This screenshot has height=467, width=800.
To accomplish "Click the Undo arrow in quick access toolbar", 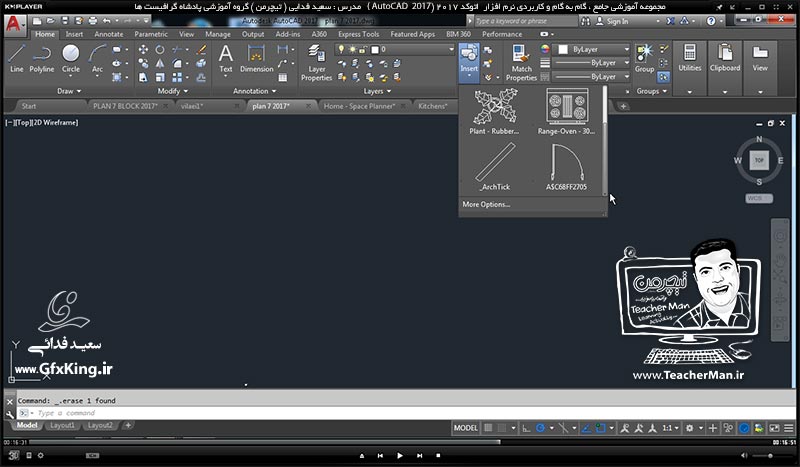I will coord(107,21).
